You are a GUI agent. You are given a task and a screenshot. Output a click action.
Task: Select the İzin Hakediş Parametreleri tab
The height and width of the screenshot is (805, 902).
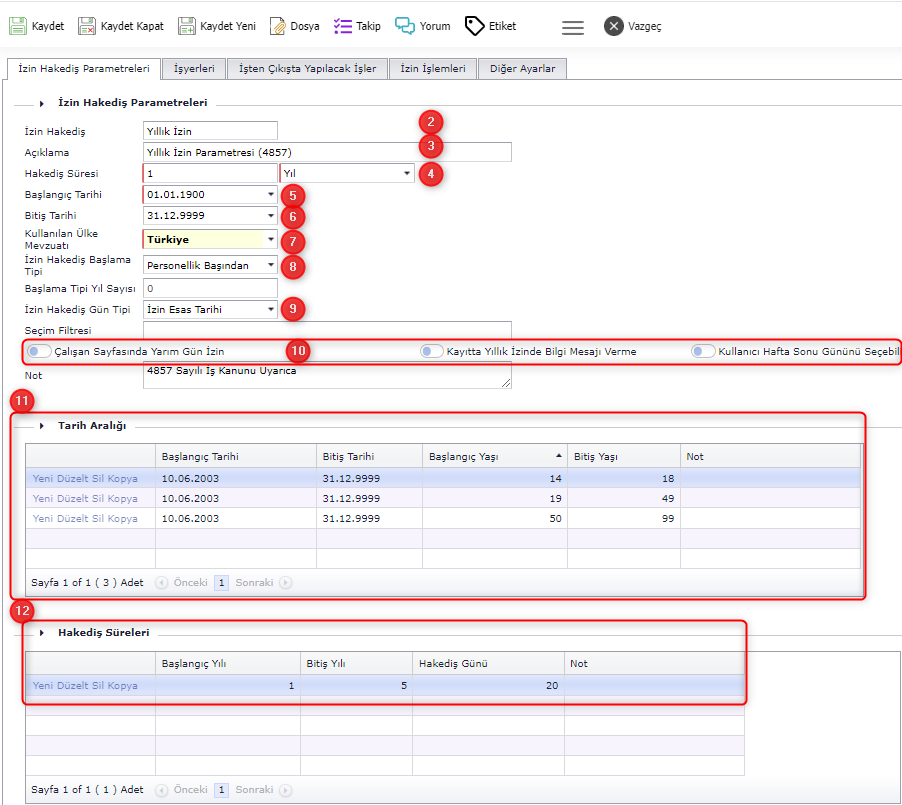pyautogui.click(x=84, y=68)
